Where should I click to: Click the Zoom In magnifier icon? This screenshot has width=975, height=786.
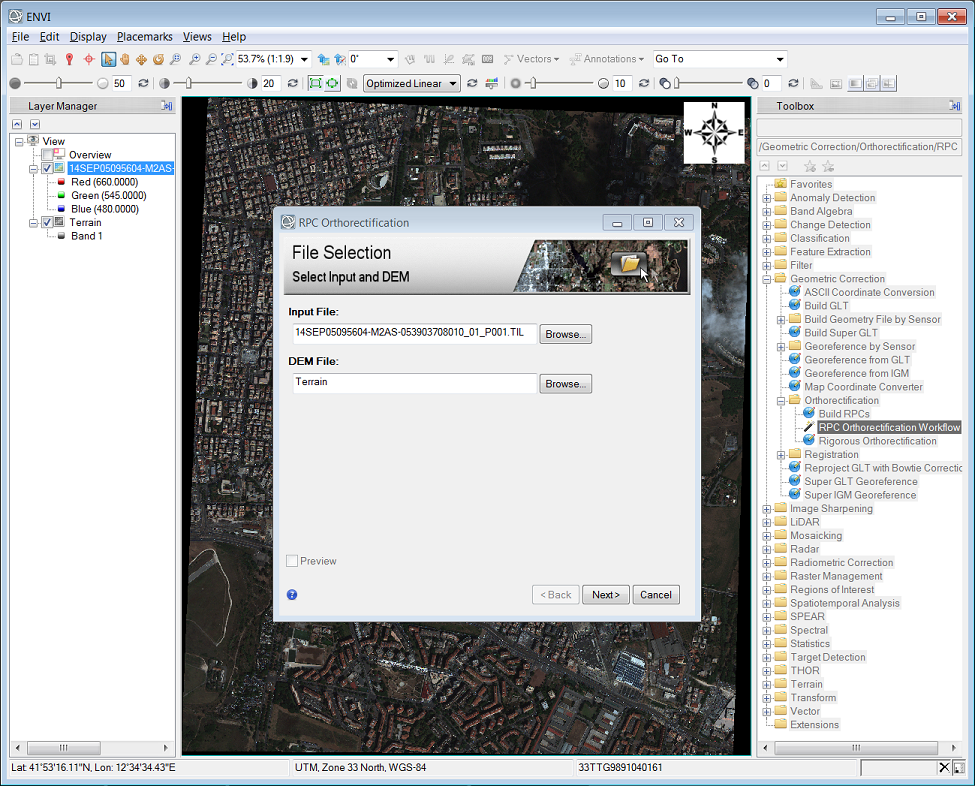pyautogui.click(x=194, y=60)
